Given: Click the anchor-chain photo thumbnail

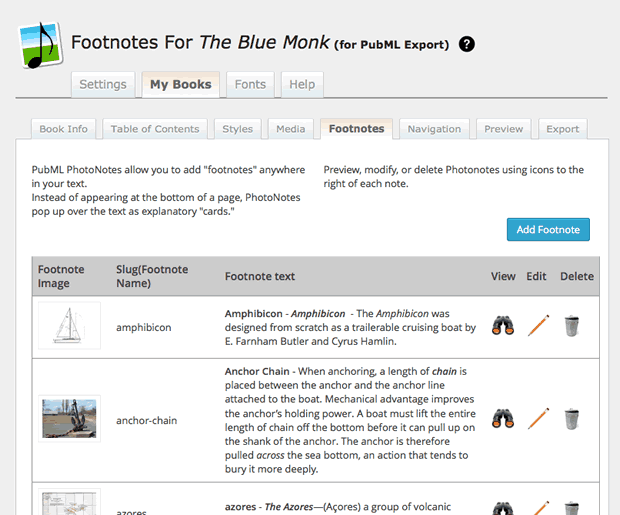Looking at the screenshot, I should pyautogui.click(x=70, y=419).
